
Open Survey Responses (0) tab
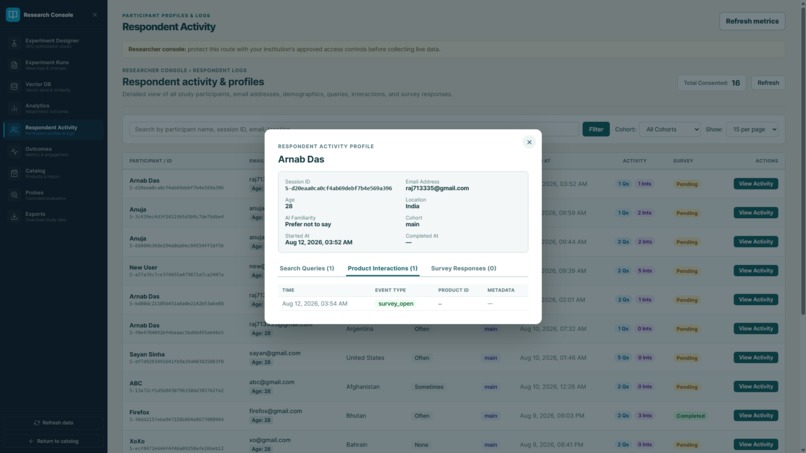pos(464,268)
